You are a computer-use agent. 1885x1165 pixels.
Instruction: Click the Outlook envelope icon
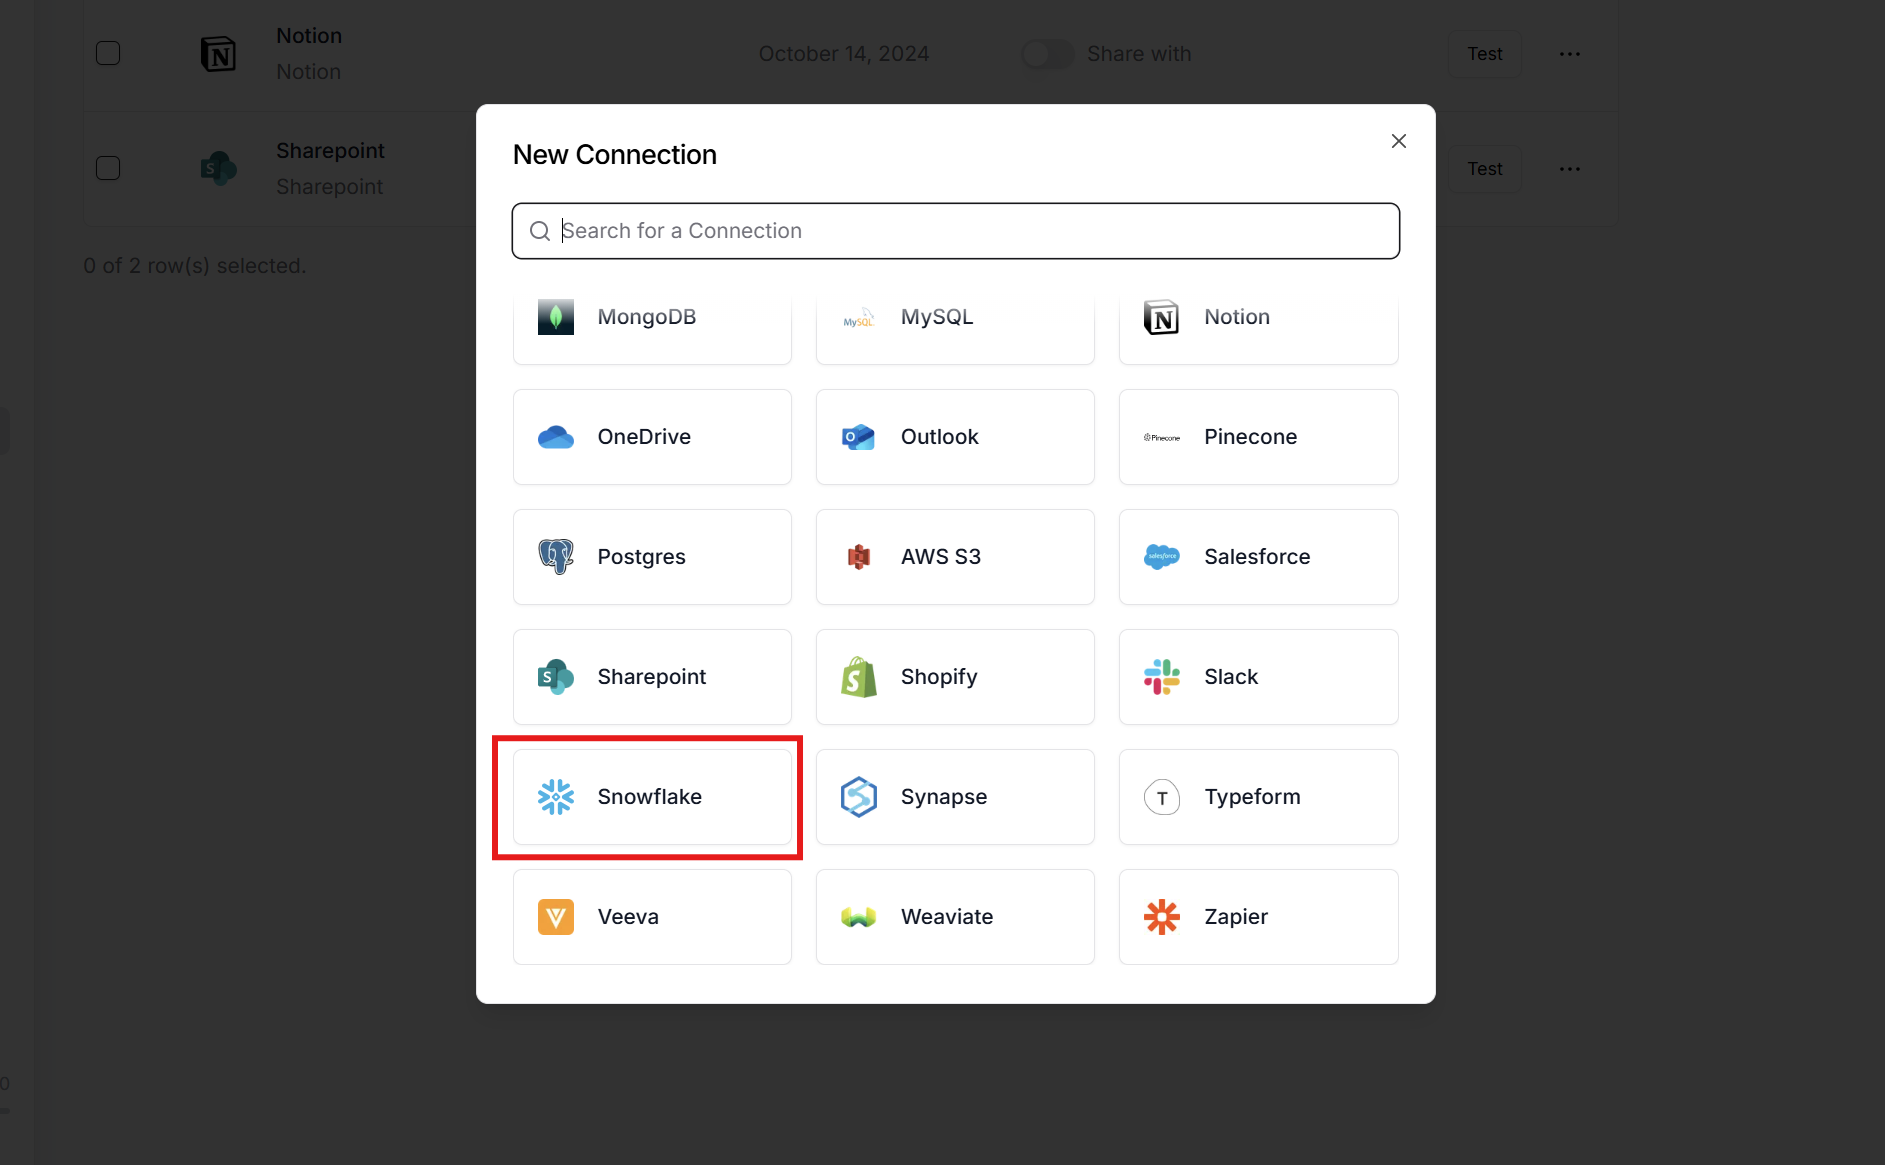pyautogui.click(x=859, y=437)
